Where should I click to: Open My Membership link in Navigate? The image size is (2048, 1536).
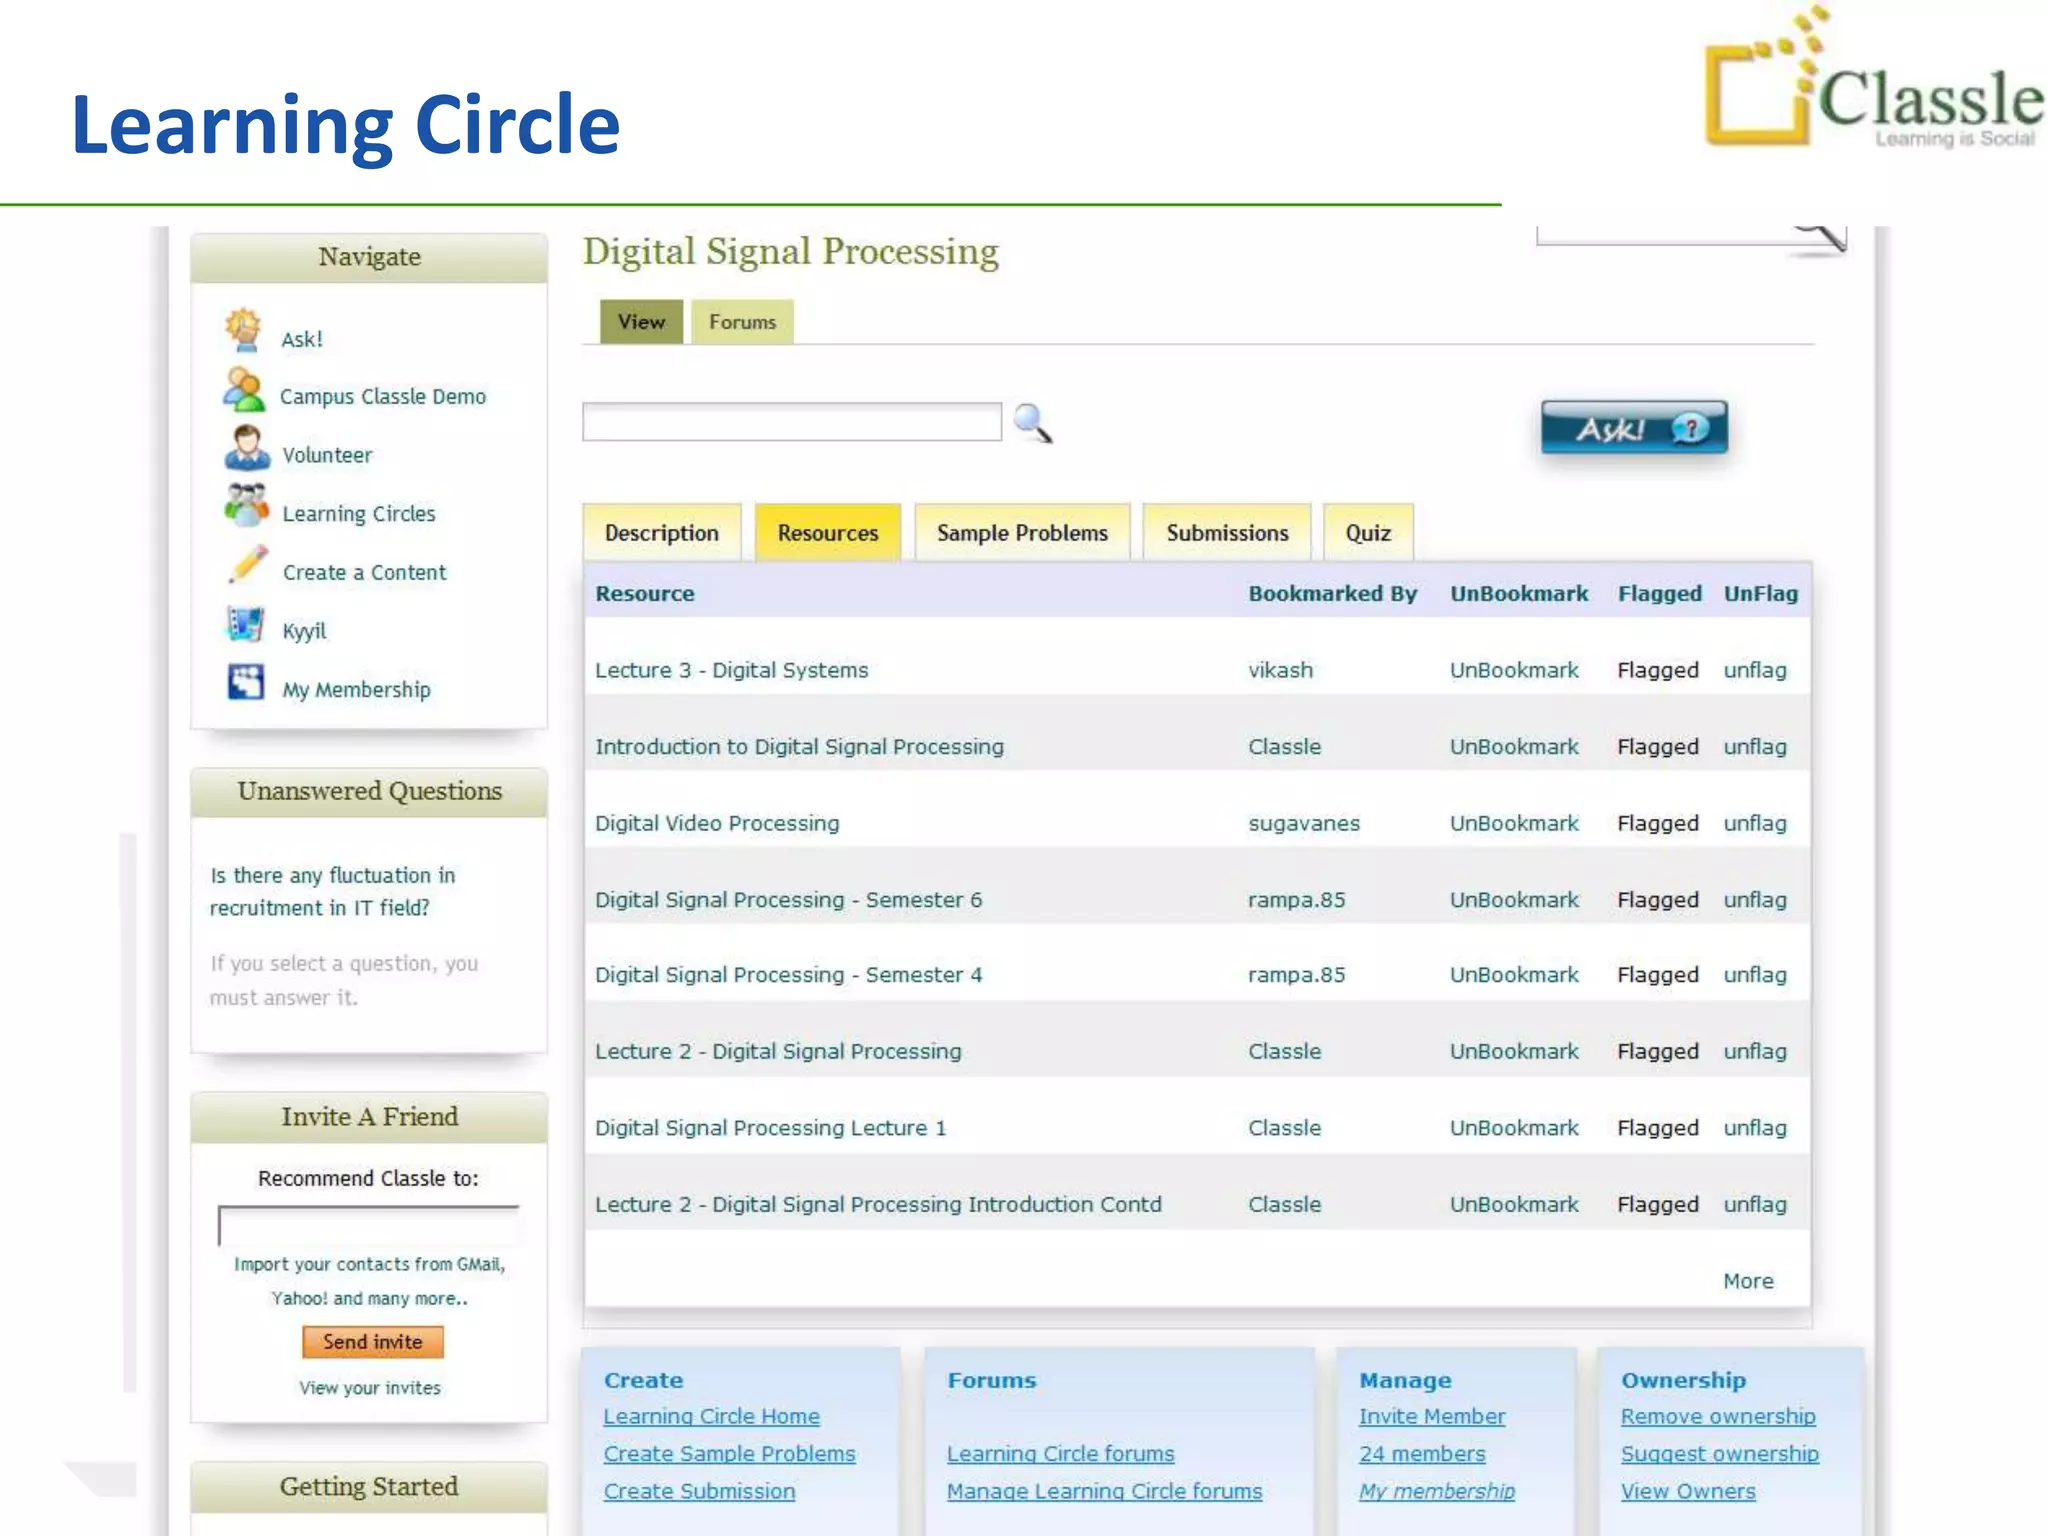pos(356,690)
